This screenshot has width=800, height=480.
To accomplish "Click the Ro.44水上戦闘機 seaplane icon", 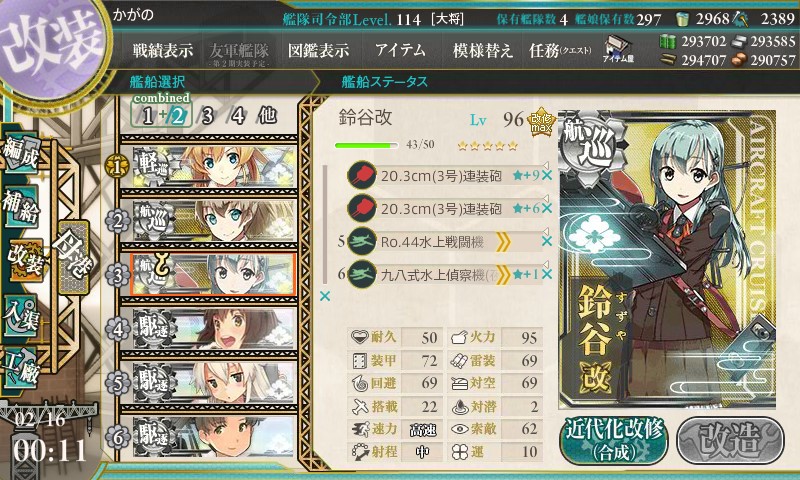I will tap(362, 241).
